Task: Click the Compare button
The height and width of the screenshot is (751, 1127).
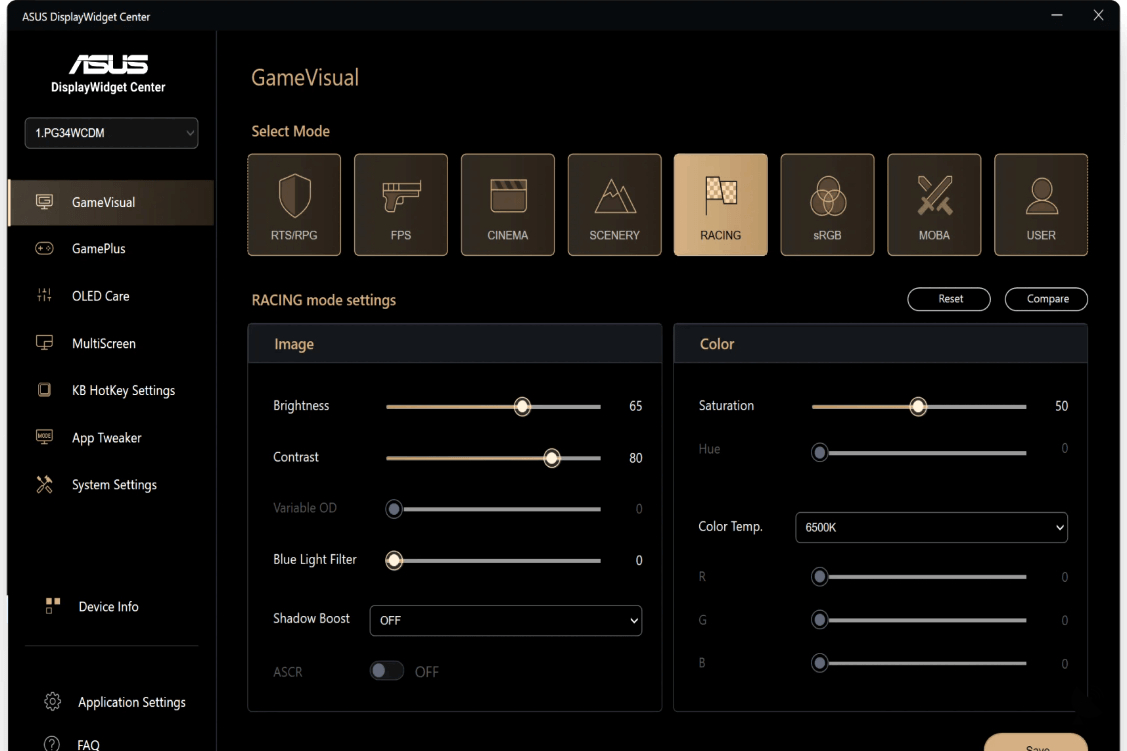Action: click(1046, 299)
